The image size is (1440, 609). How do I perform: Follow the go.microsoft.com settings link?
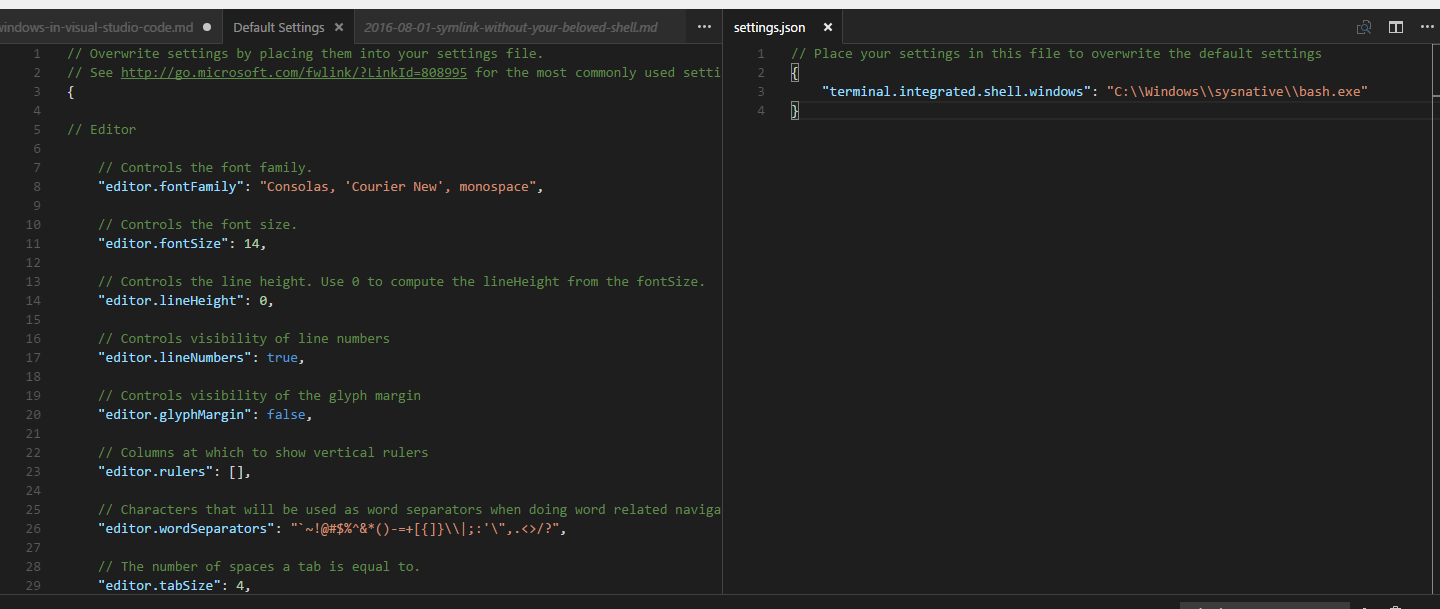pos(293,72)
